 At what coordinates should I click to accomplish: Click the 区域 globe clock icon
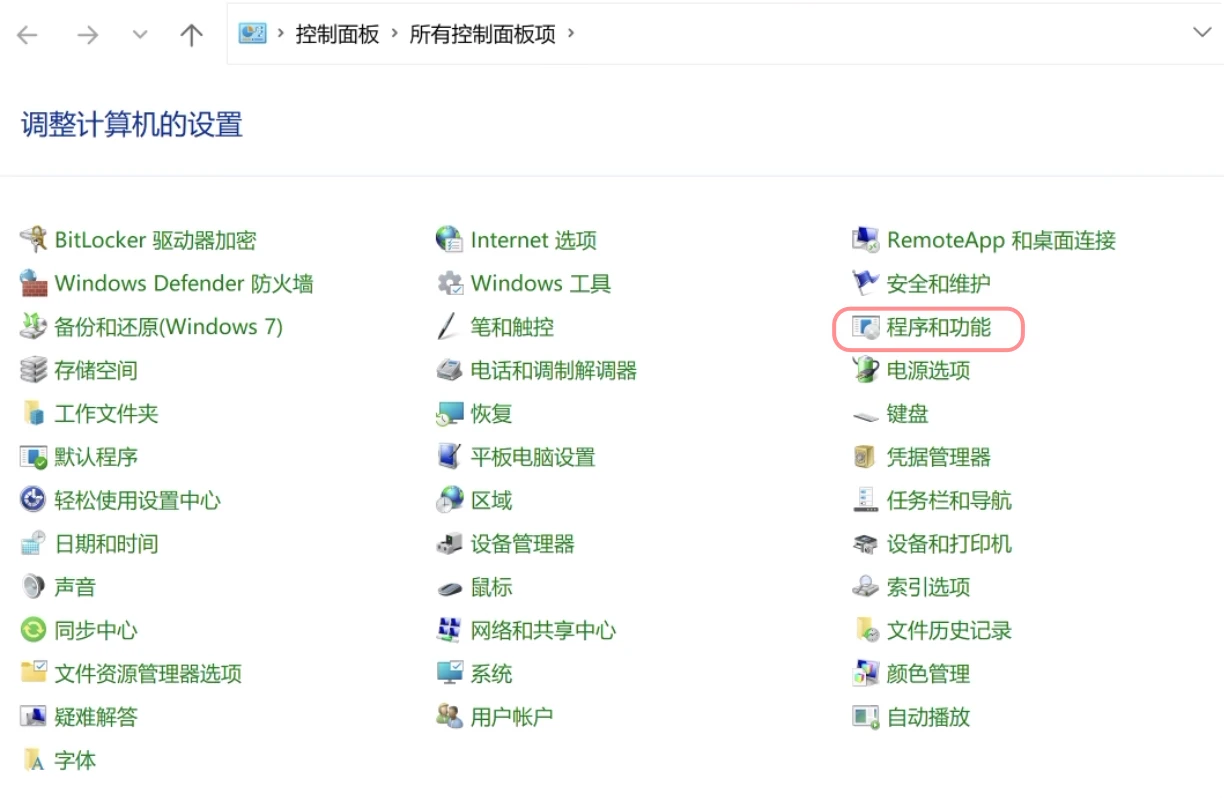[450, 500]
